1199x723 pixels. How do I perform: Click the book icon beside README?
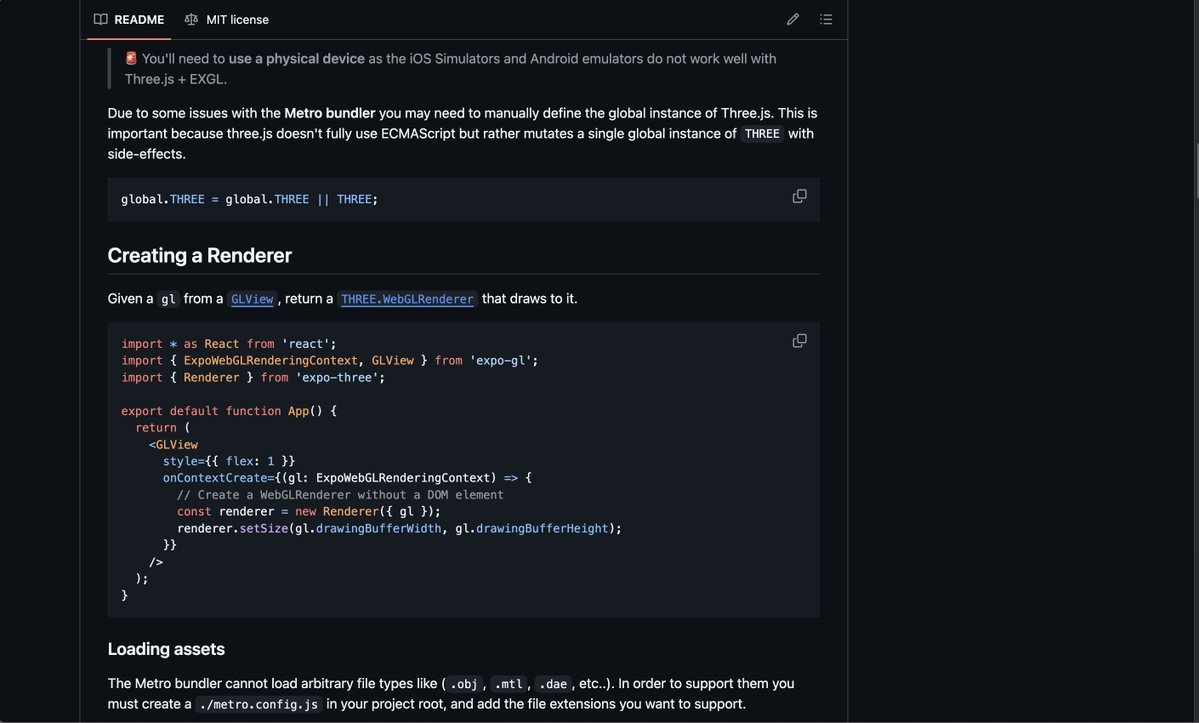click(x=100, y=19)
